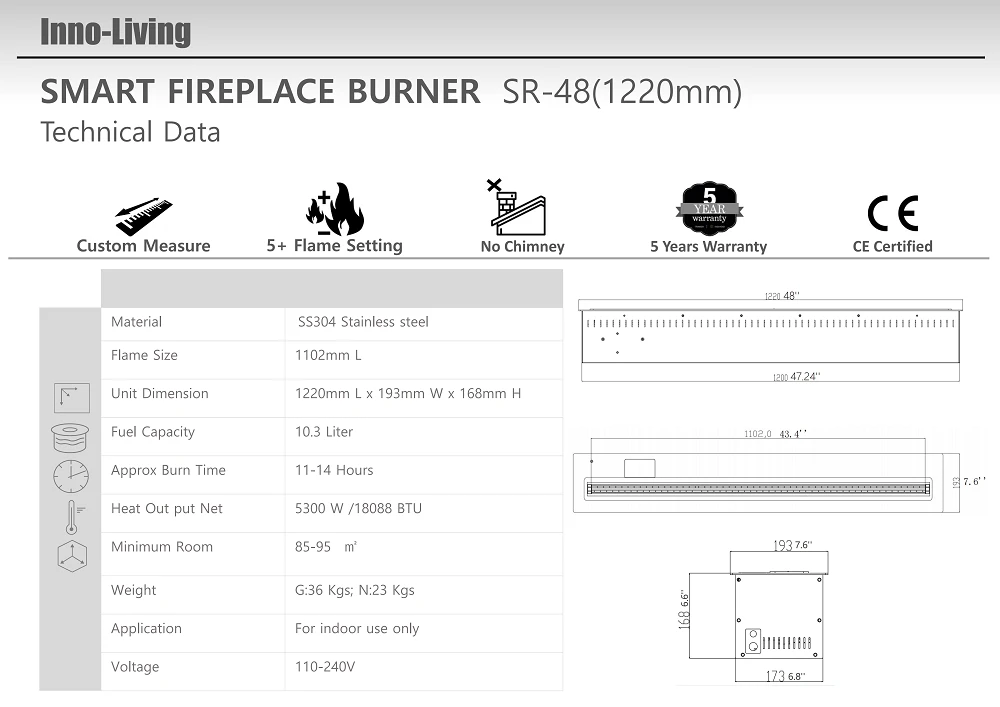The height and width of the screenshot is (707, 1000).
Task: Click the SS304 Stainless steel value
Action: click(363, 321)
